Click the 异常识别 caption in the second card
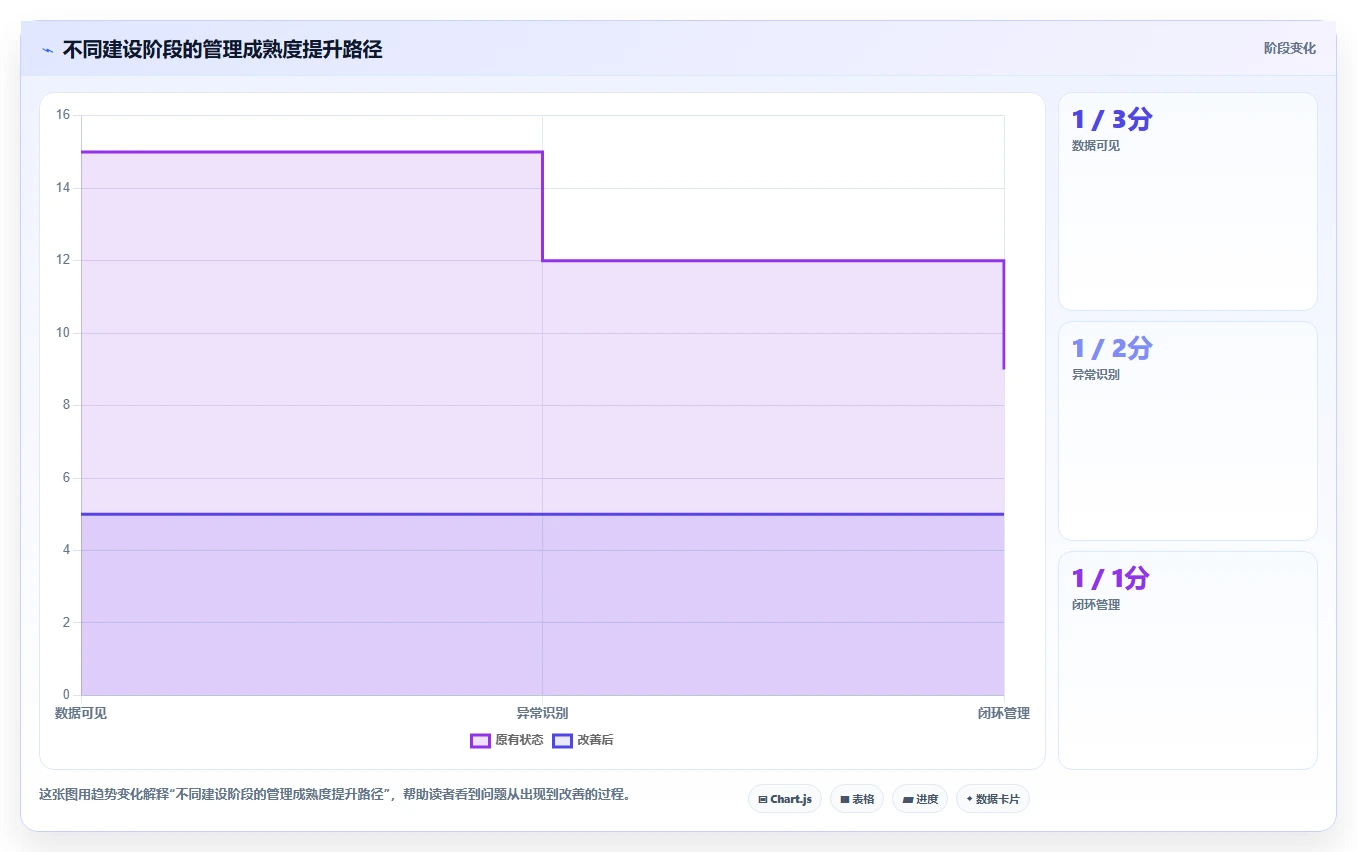Image resolution: width=1357 pixels, height=852 pixels. 1096,376
